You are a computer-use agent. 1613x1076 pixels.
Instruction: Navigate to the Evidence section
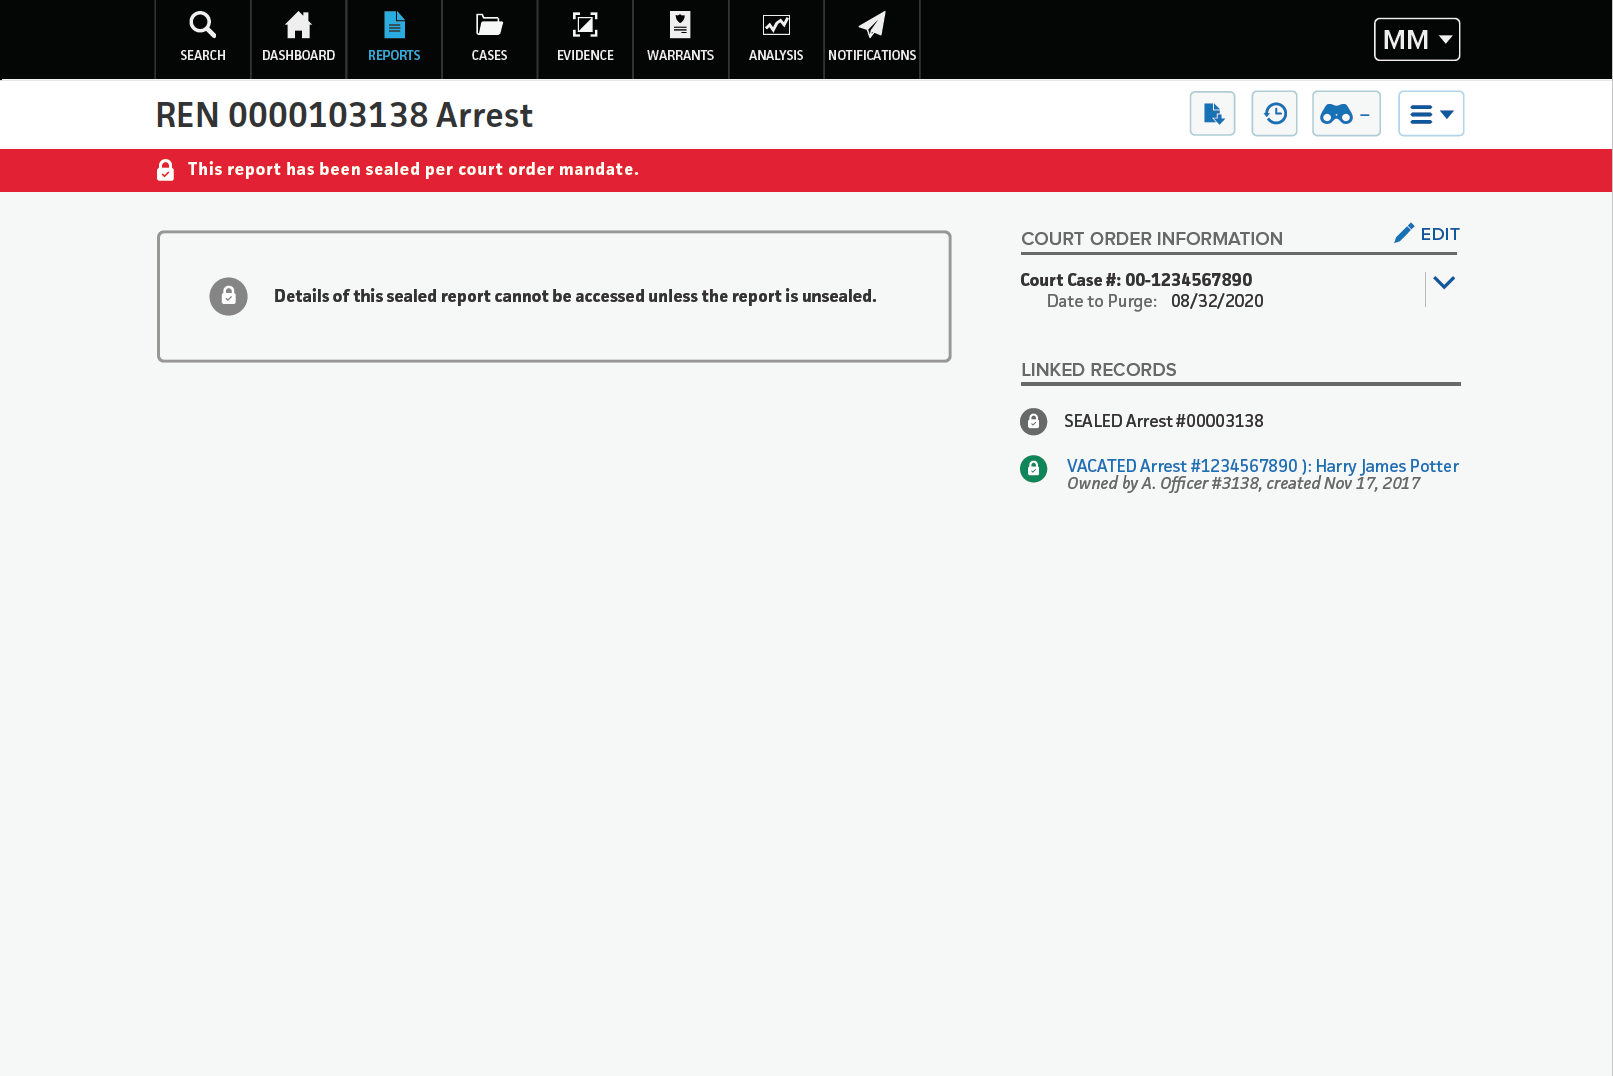(x=585, y=38)
